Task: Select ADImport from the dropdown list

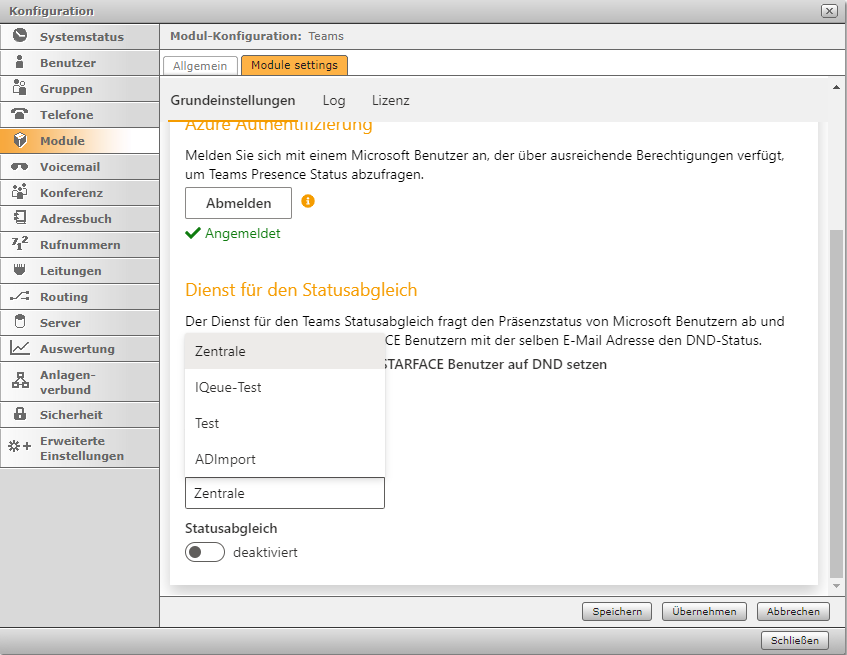Action: pyautogui.click(x=285, y=460)
